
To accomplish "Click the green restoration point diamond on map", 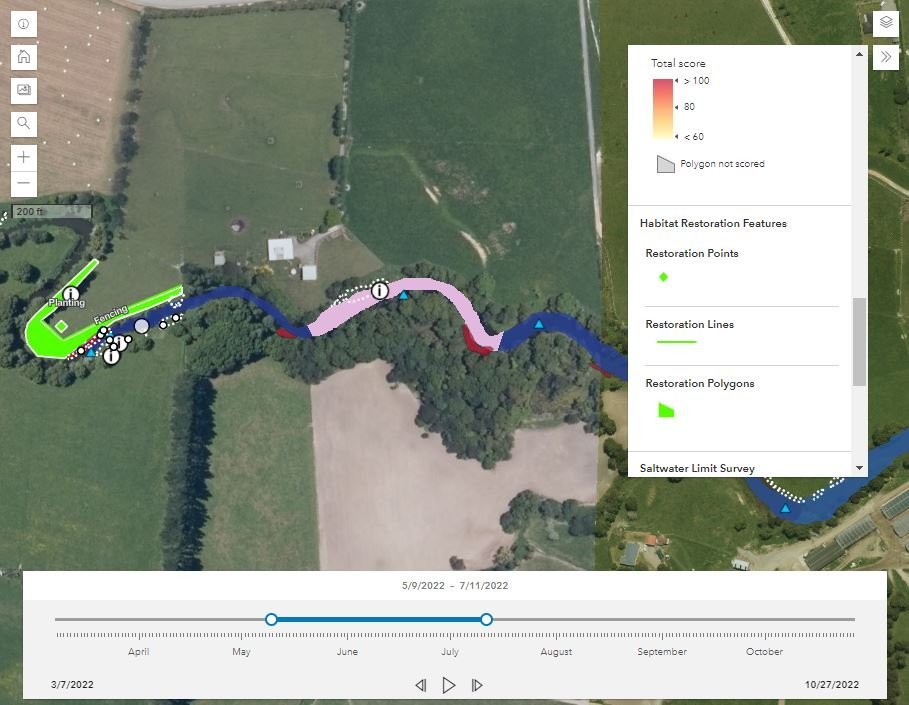I will (61, 326).
